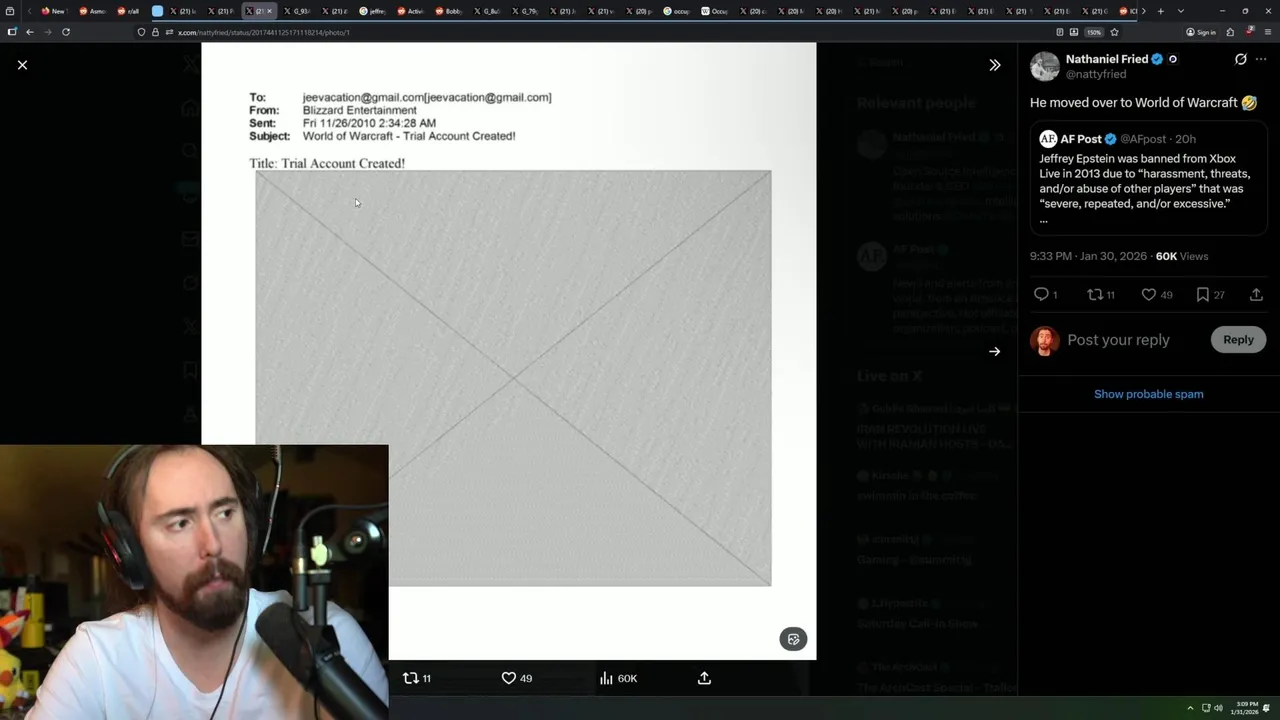
Task: Open the site security padlock icon
Action: coord(155,32)
